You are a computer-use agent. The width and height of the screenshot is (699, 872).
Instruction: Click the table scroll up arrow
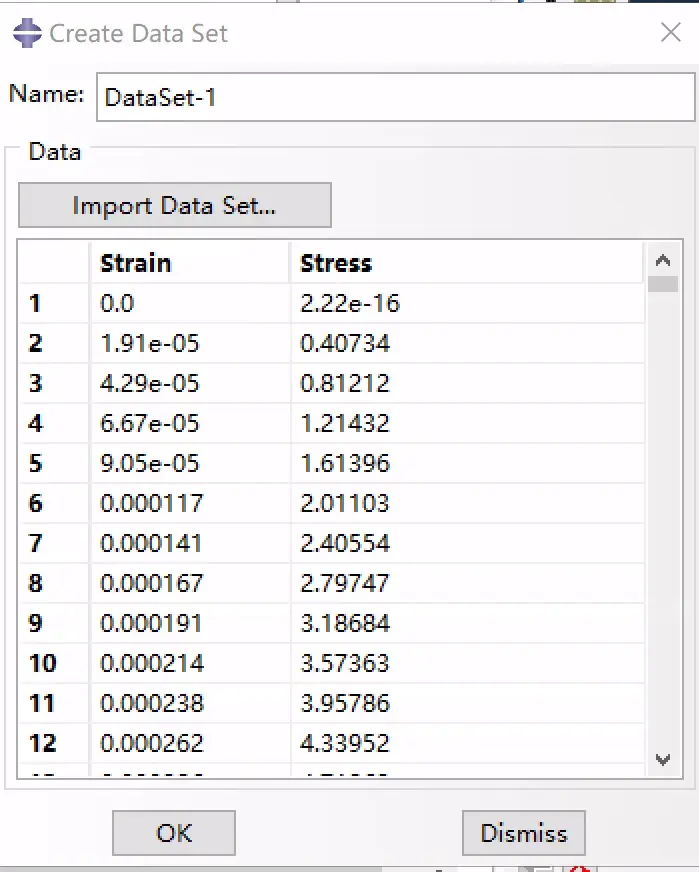point(663,260)
